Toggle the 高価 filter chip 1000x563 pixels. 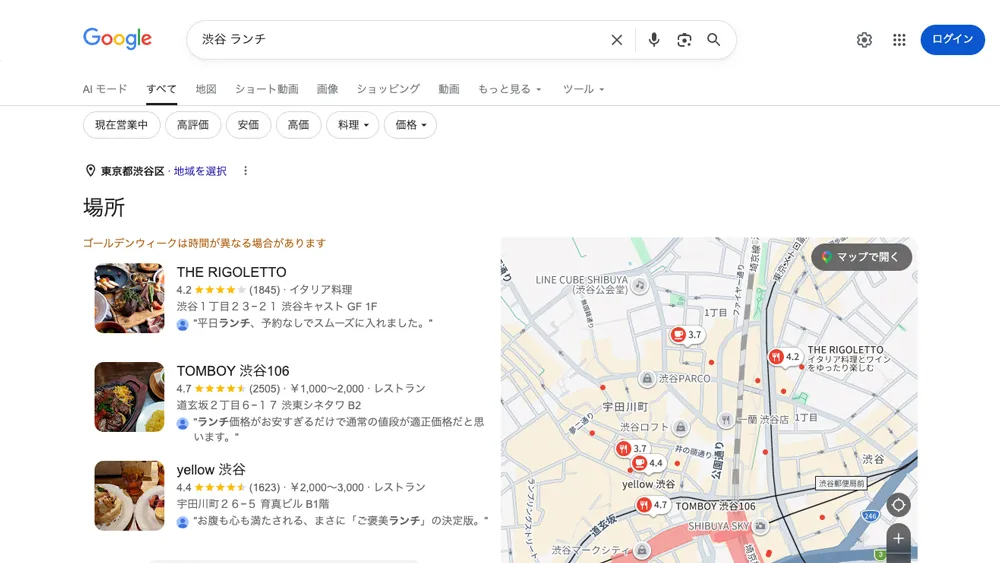point(298,125)
